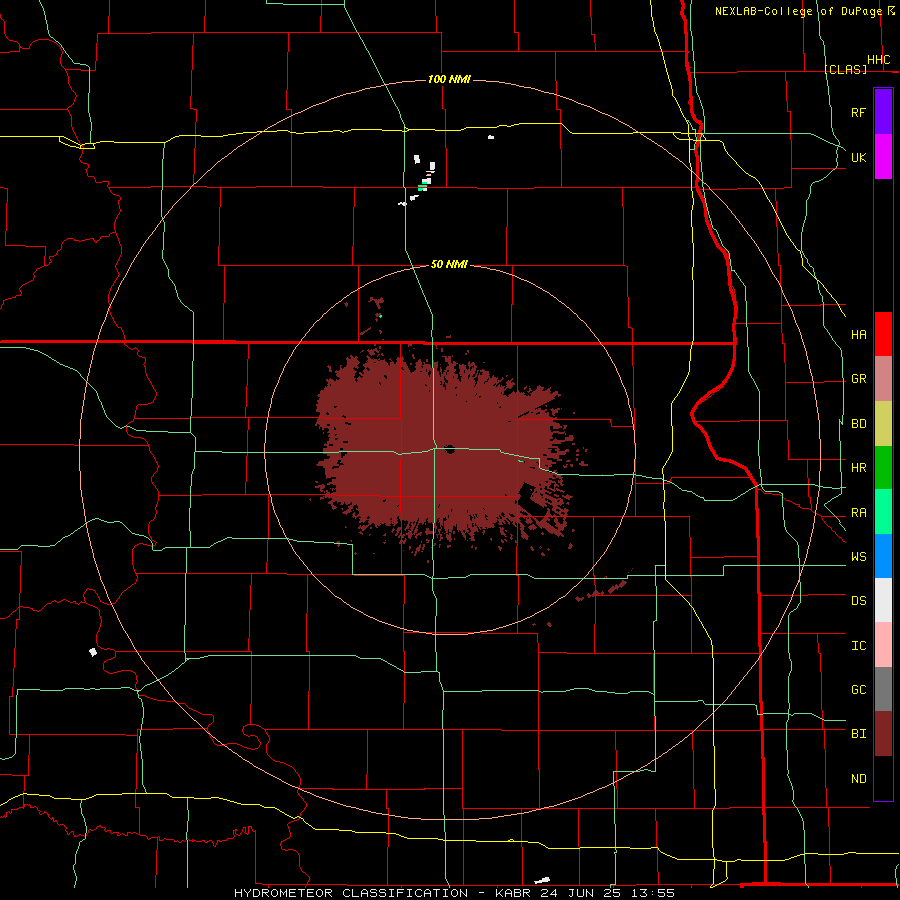The height and width of the screenshot is (900, 900).
Task: Click the RF legend label
Action: point(858,112)
